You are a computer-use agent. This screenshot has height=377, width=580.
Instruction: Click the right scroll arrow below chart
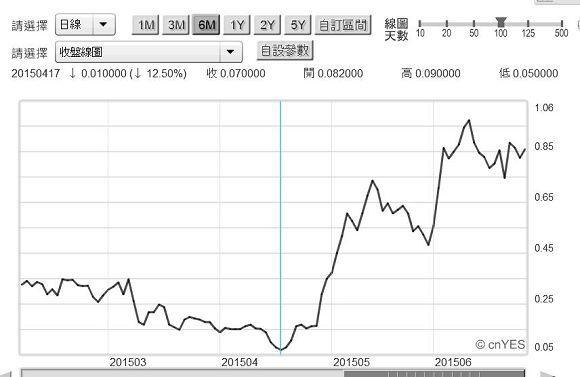pos(547,374)
